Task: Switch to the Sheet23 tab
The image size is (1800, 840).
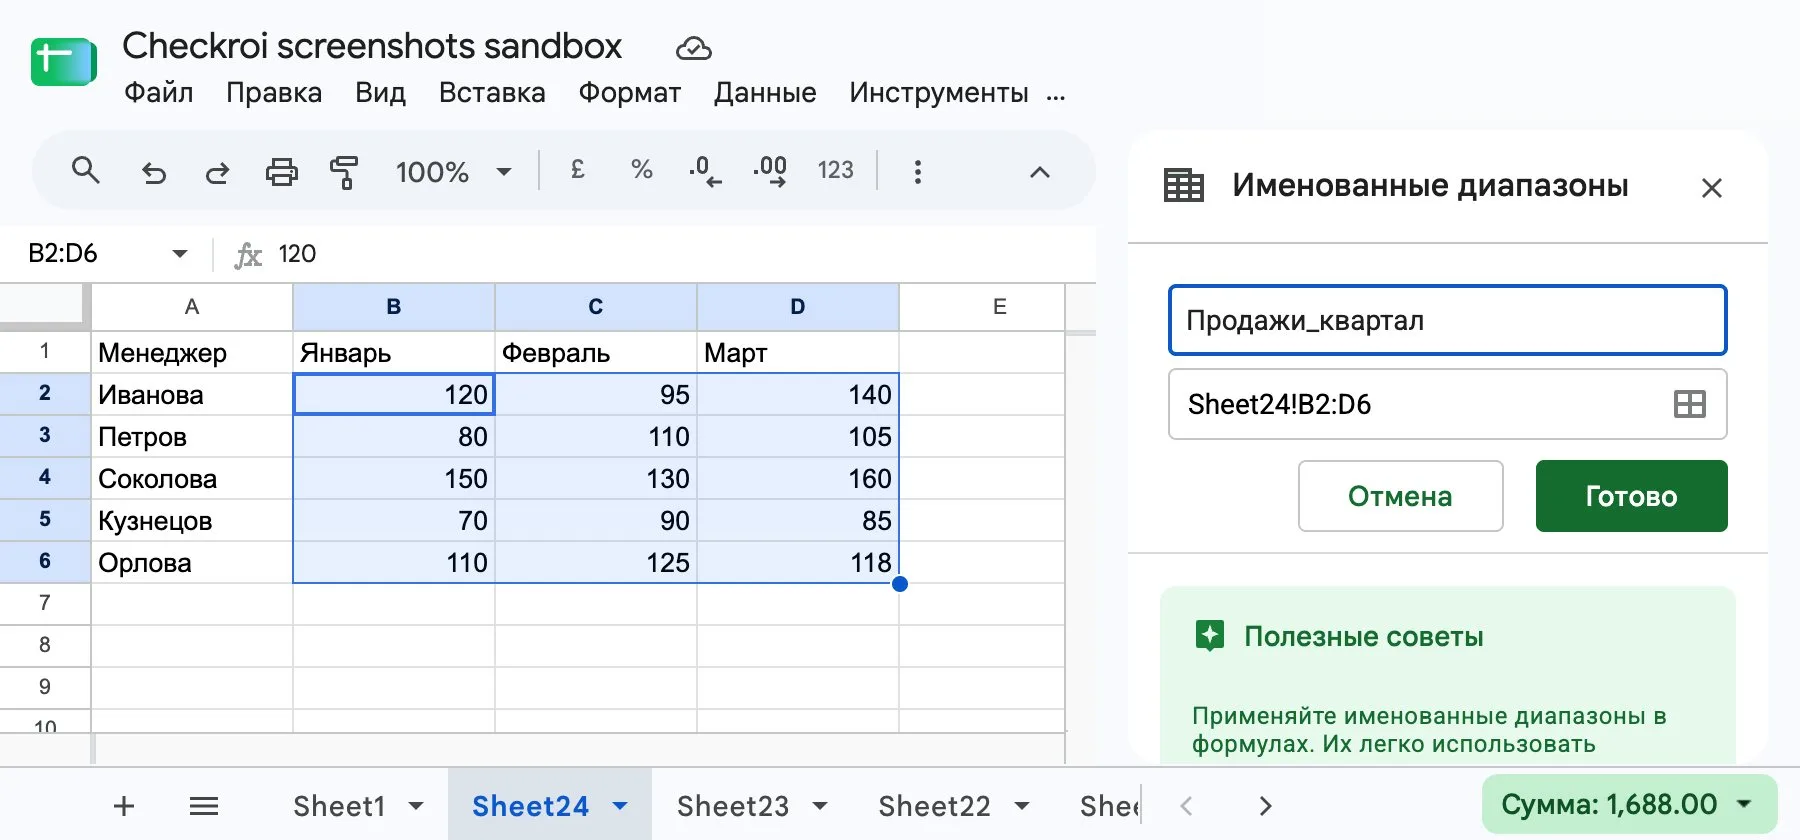Action: tap(733, 806)
